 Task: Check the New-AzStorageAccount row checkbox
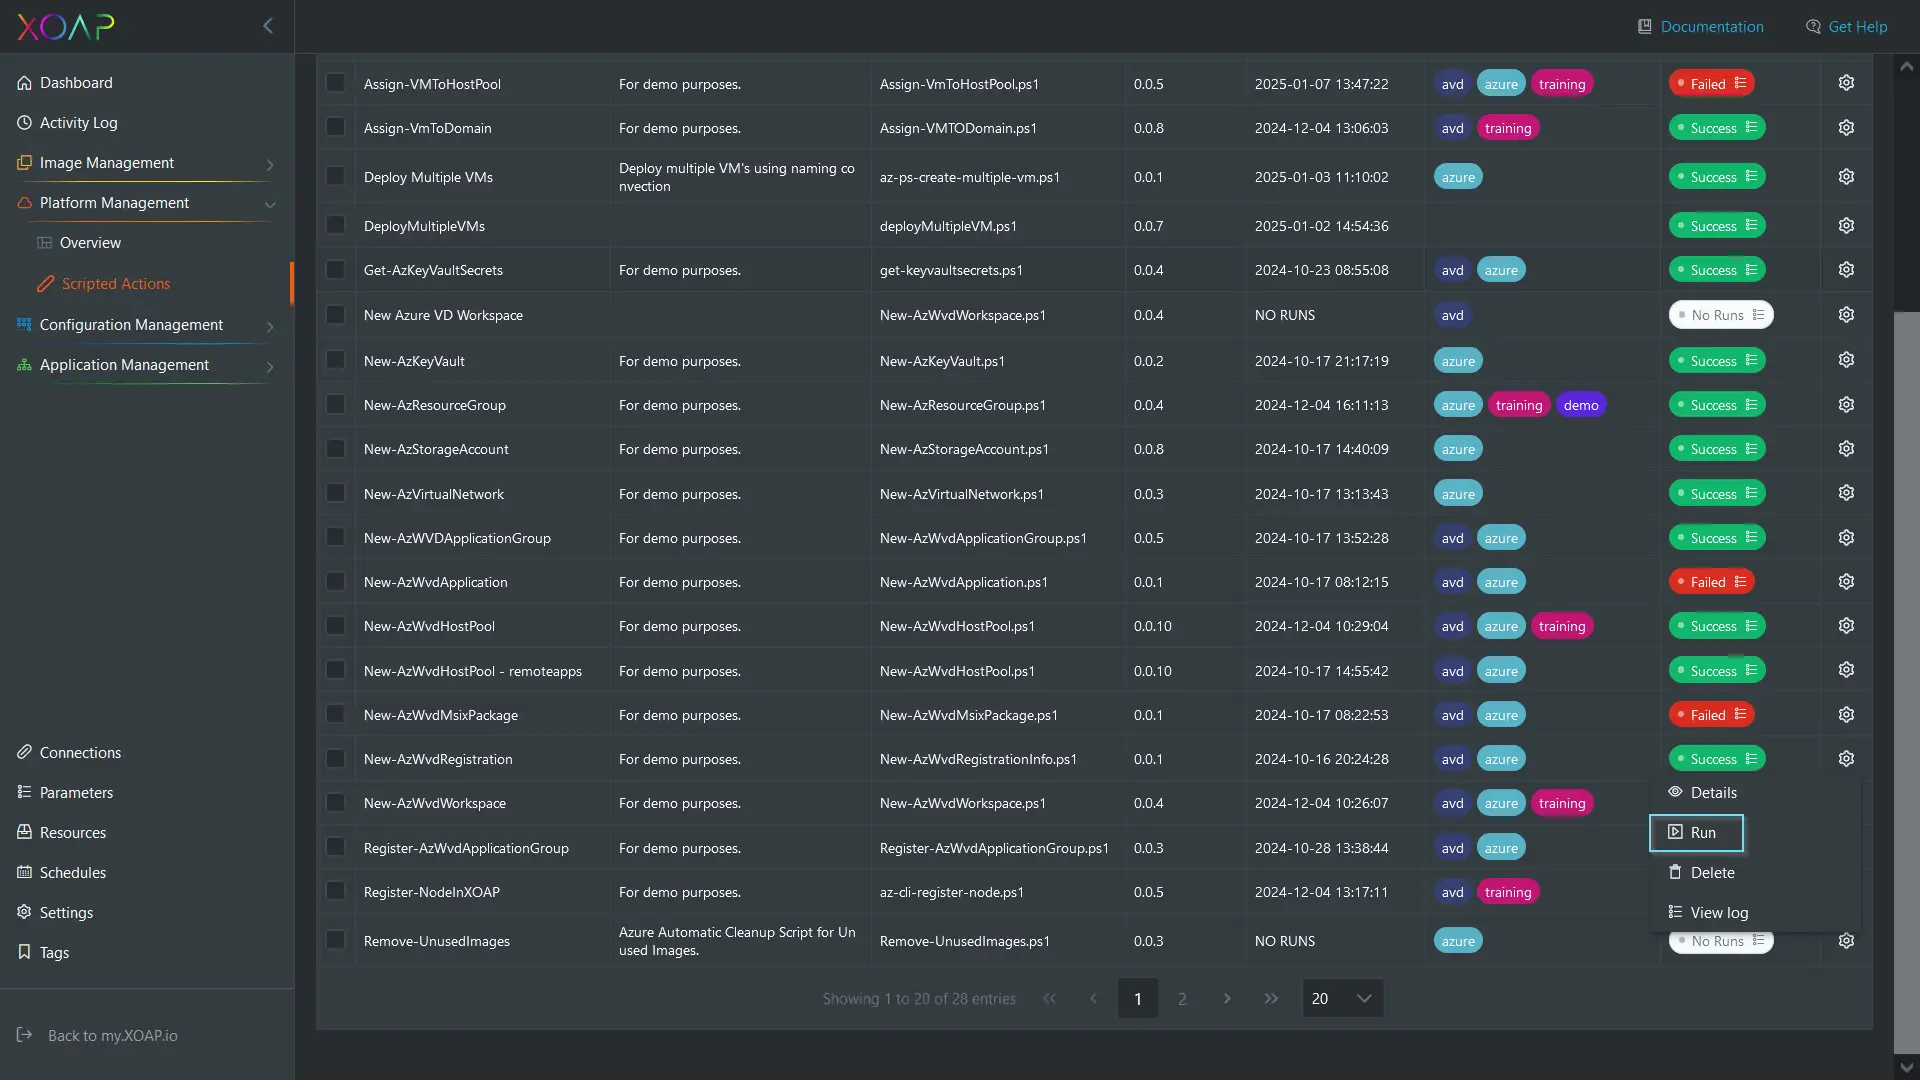pos(336,449)
